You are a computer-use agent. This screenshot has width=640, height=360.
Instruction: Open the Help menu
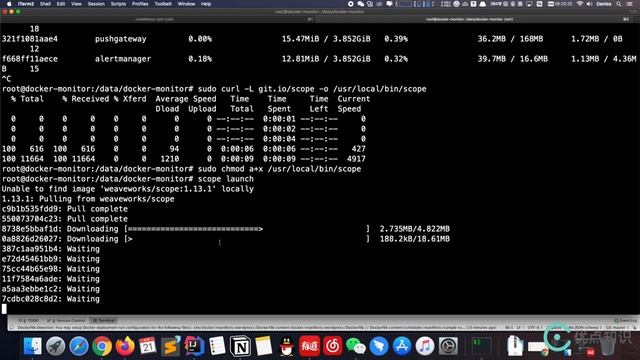click(206, 4)
